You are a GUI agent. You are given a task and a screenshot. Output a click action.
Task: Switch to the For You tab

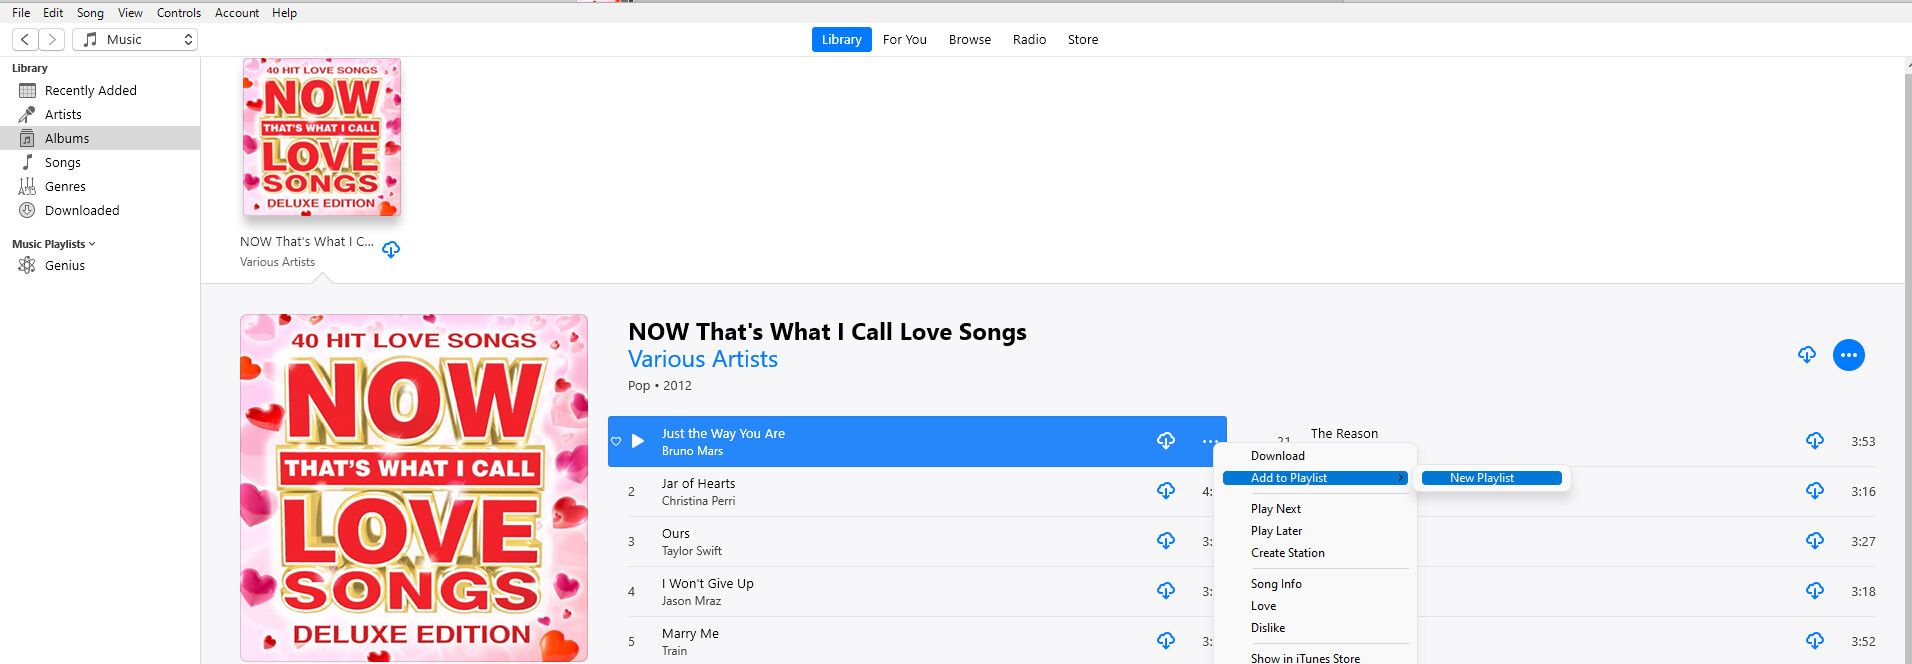click(x=904, y=39)
